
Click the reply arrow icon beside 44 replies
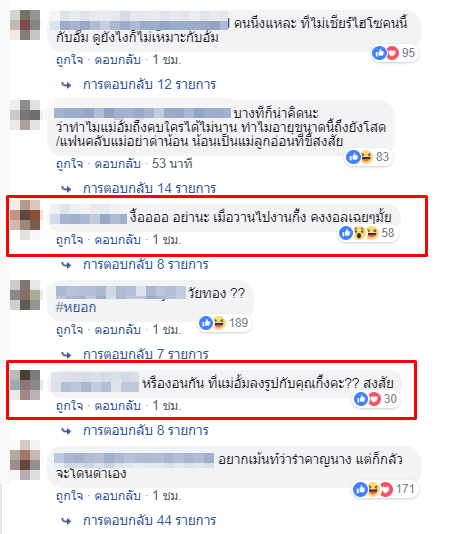click(66, 520)
